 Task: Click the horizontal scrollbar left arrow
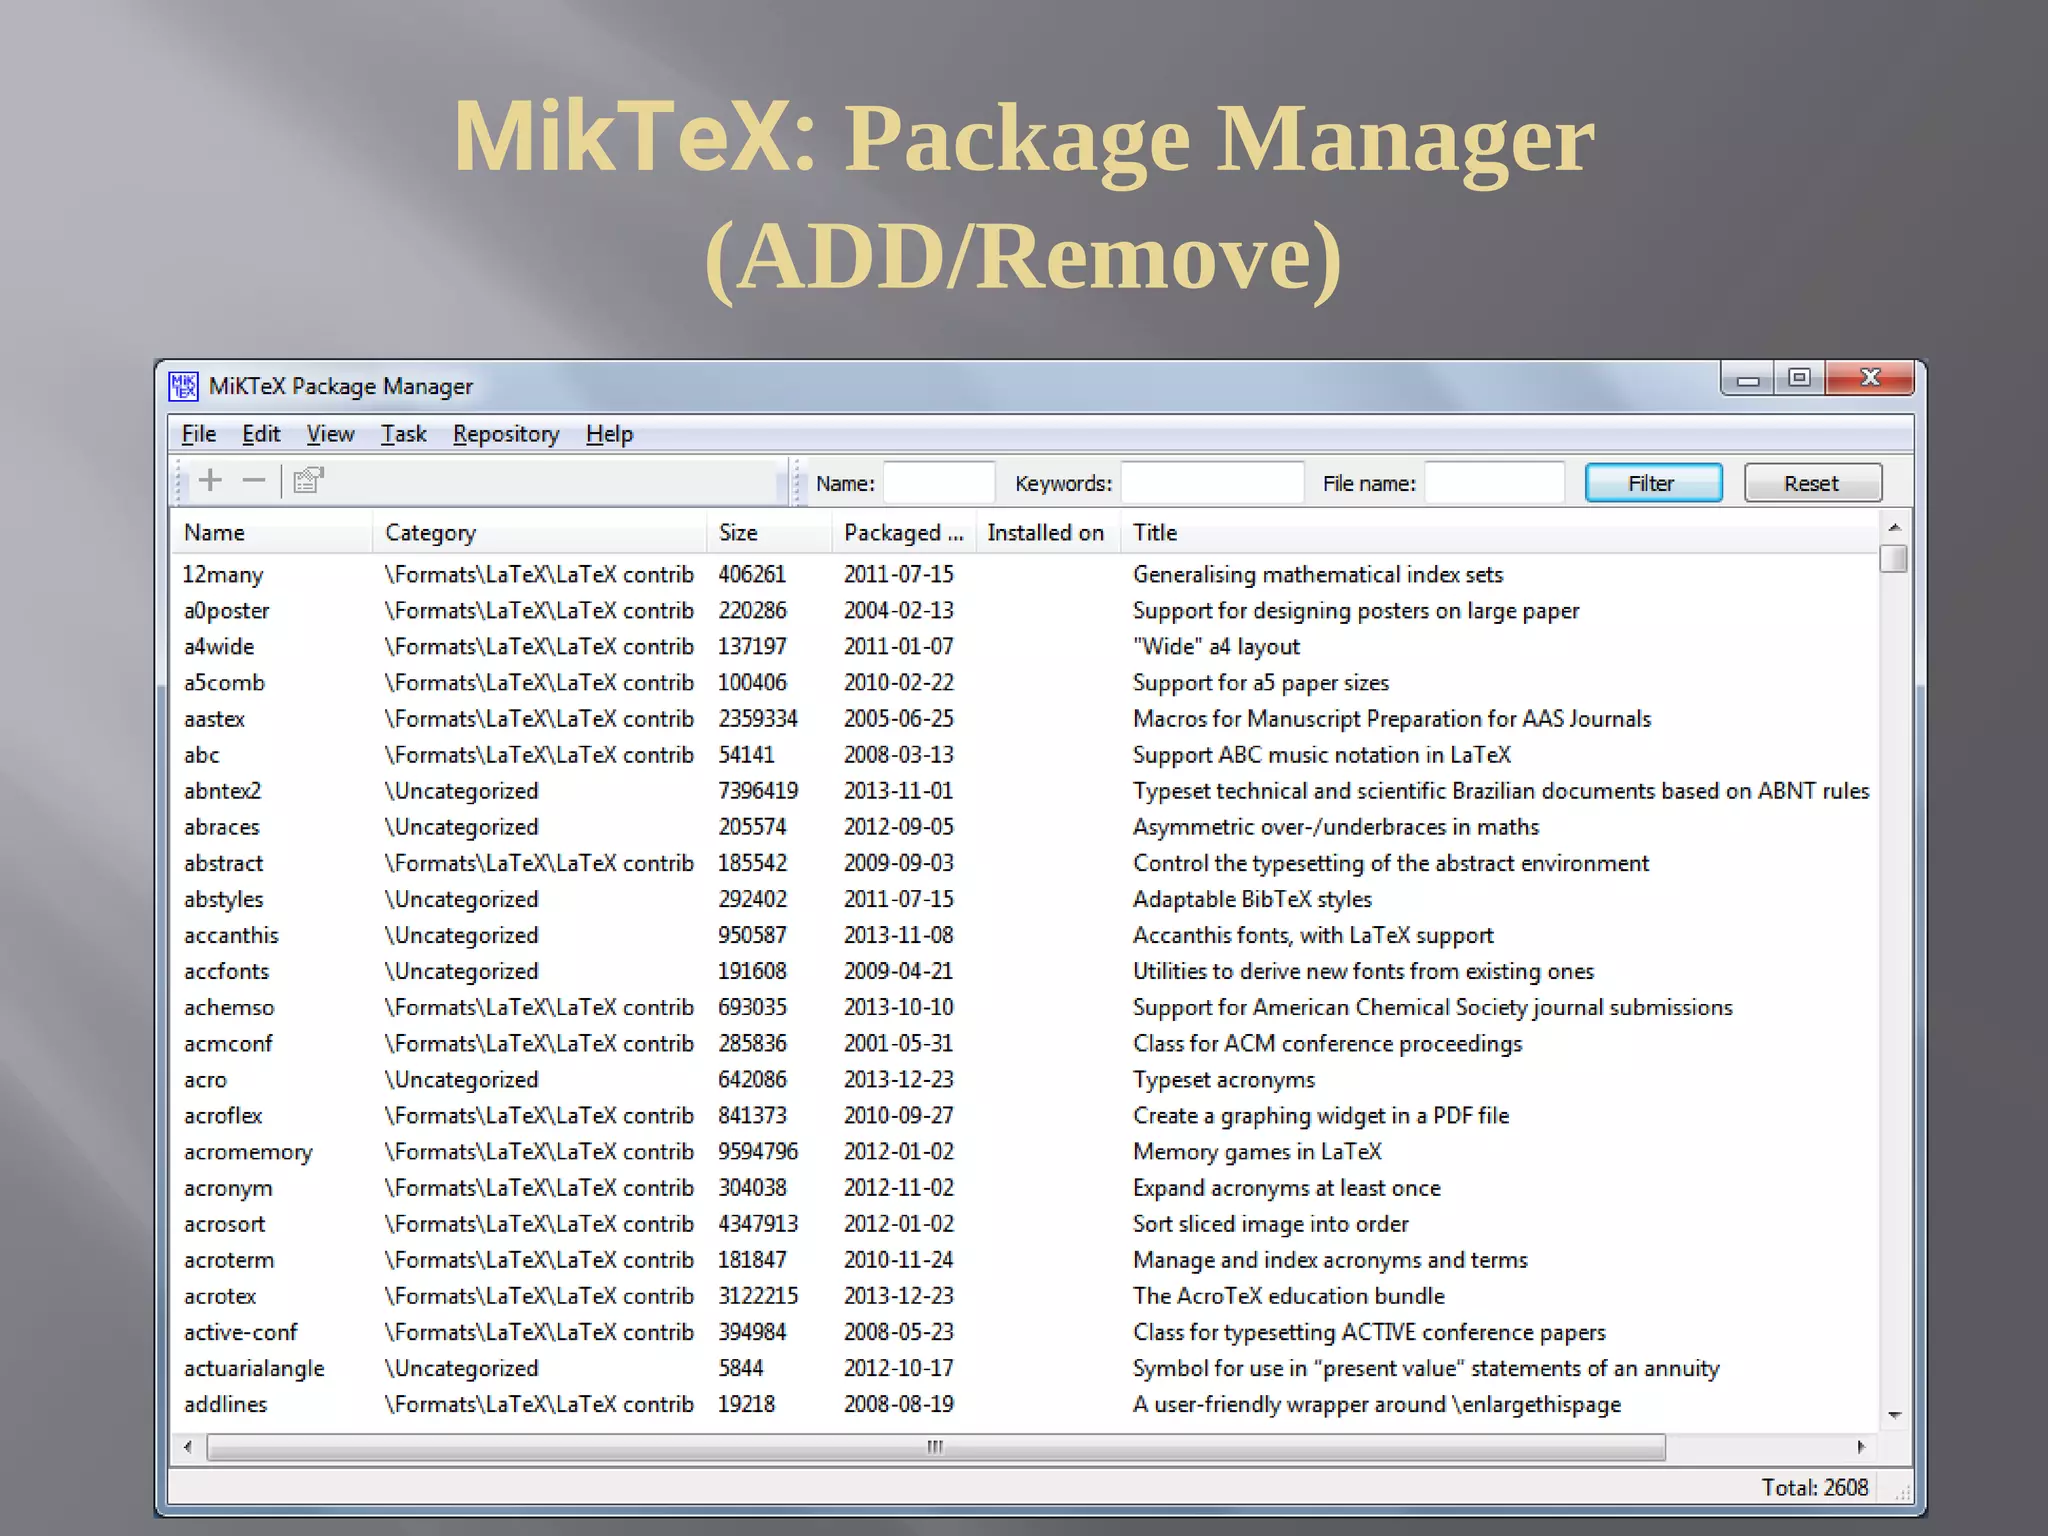coord(188,1447)
